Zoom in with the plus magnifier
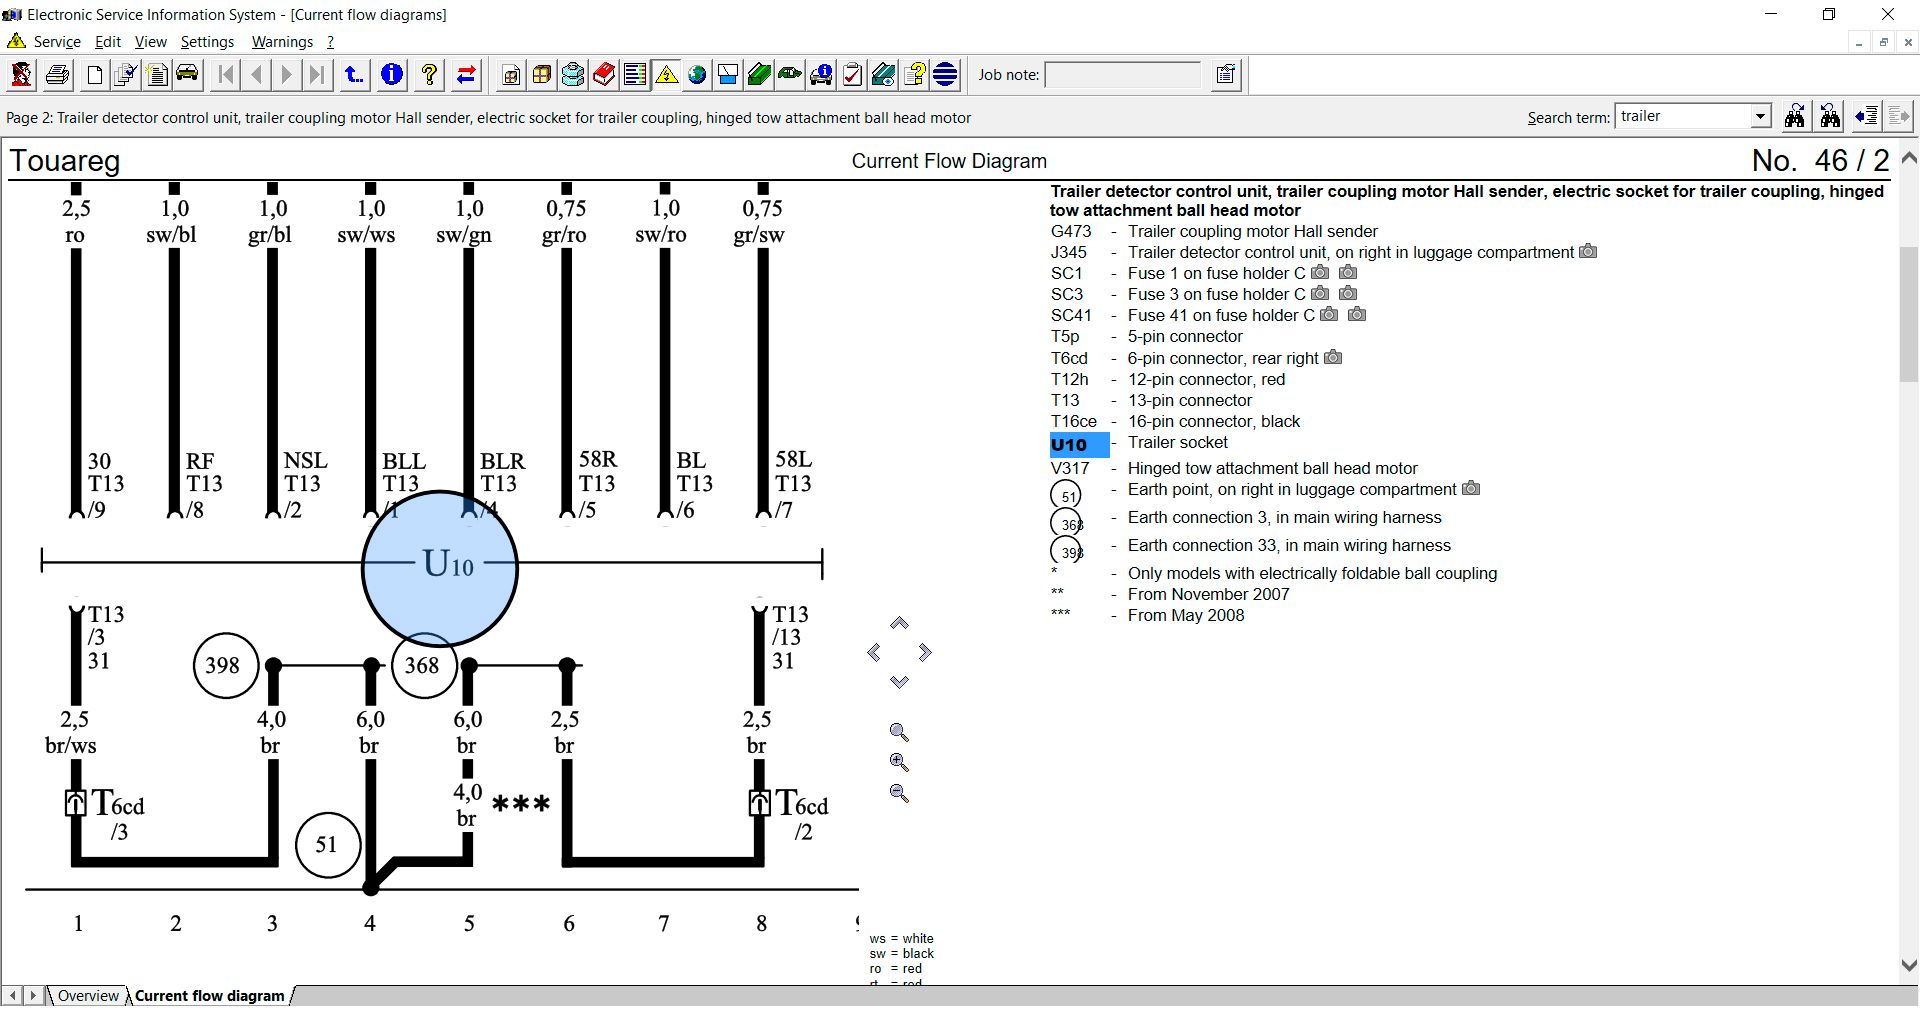The height and width of the screenshot is (1030, 1920). (x=899, y=763)
